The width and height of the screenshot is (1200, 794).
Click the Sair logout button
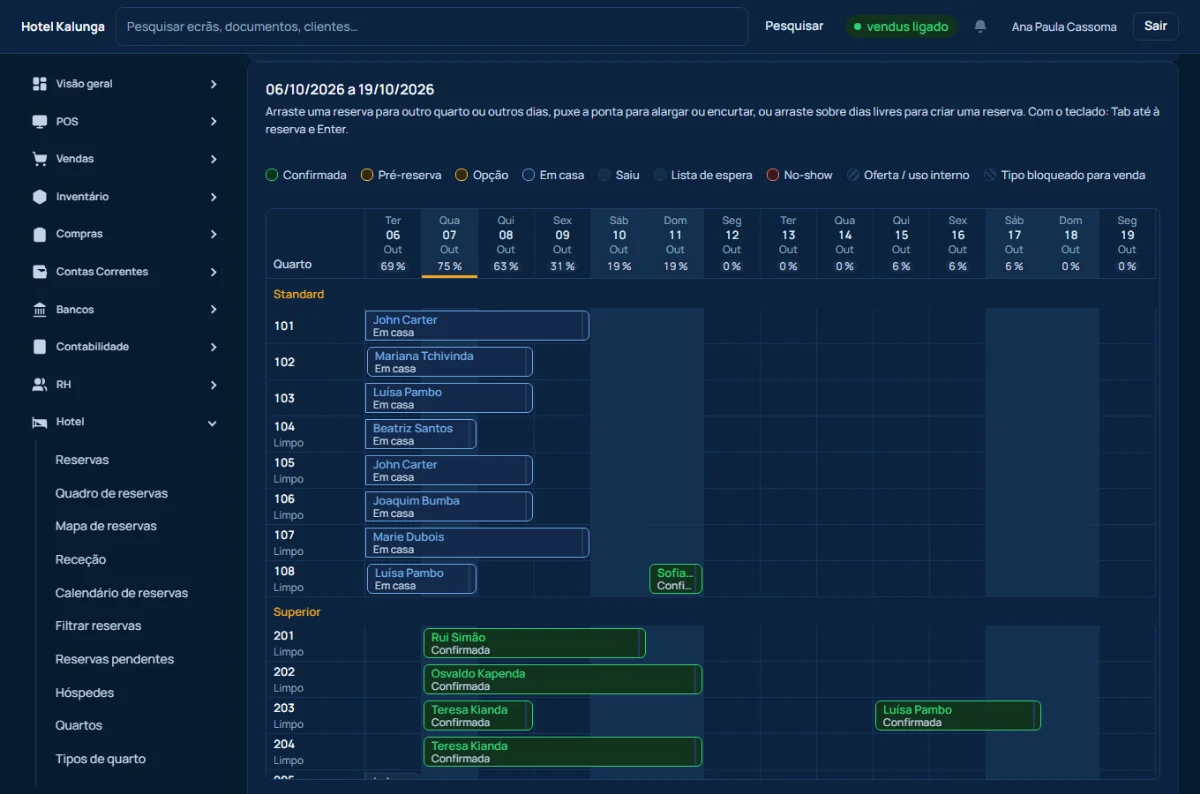(1156, 26)
